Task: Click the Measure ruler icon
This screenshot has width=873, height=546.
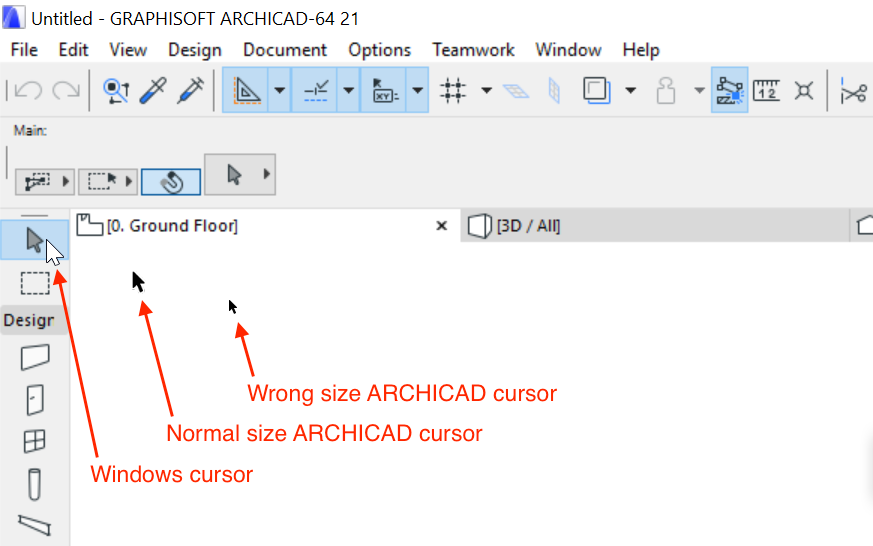Action: click(x=766, y=90)
